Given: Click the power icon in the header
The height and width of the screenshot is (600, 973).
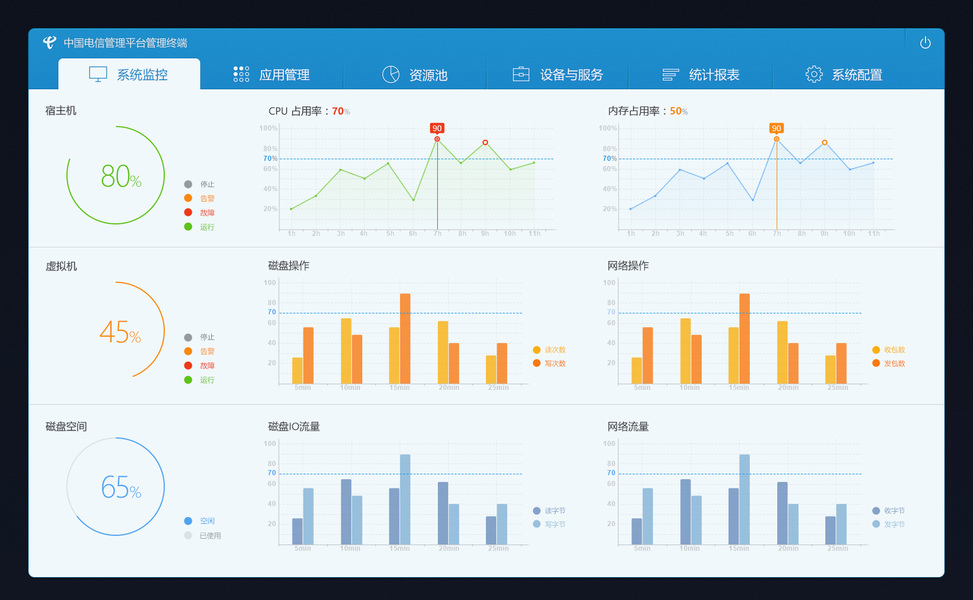Looking at the screenshot, I should coord(925,43).
